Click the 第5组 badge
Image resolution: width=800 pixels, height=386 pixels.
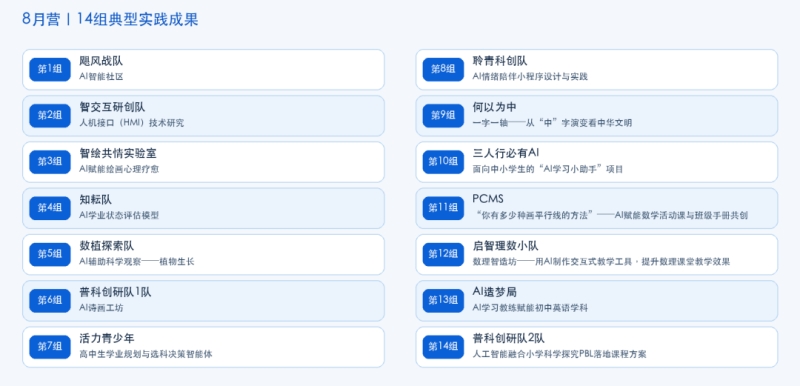coord(50,254)
